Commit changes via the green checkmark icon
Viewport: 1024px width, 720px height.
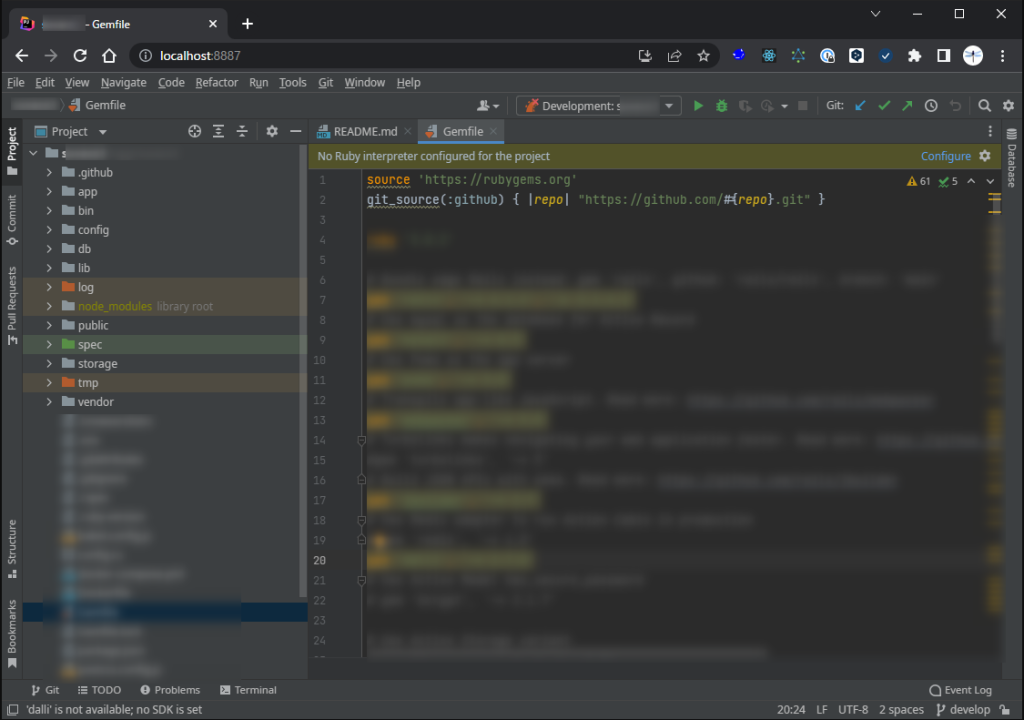coord(884,105)
